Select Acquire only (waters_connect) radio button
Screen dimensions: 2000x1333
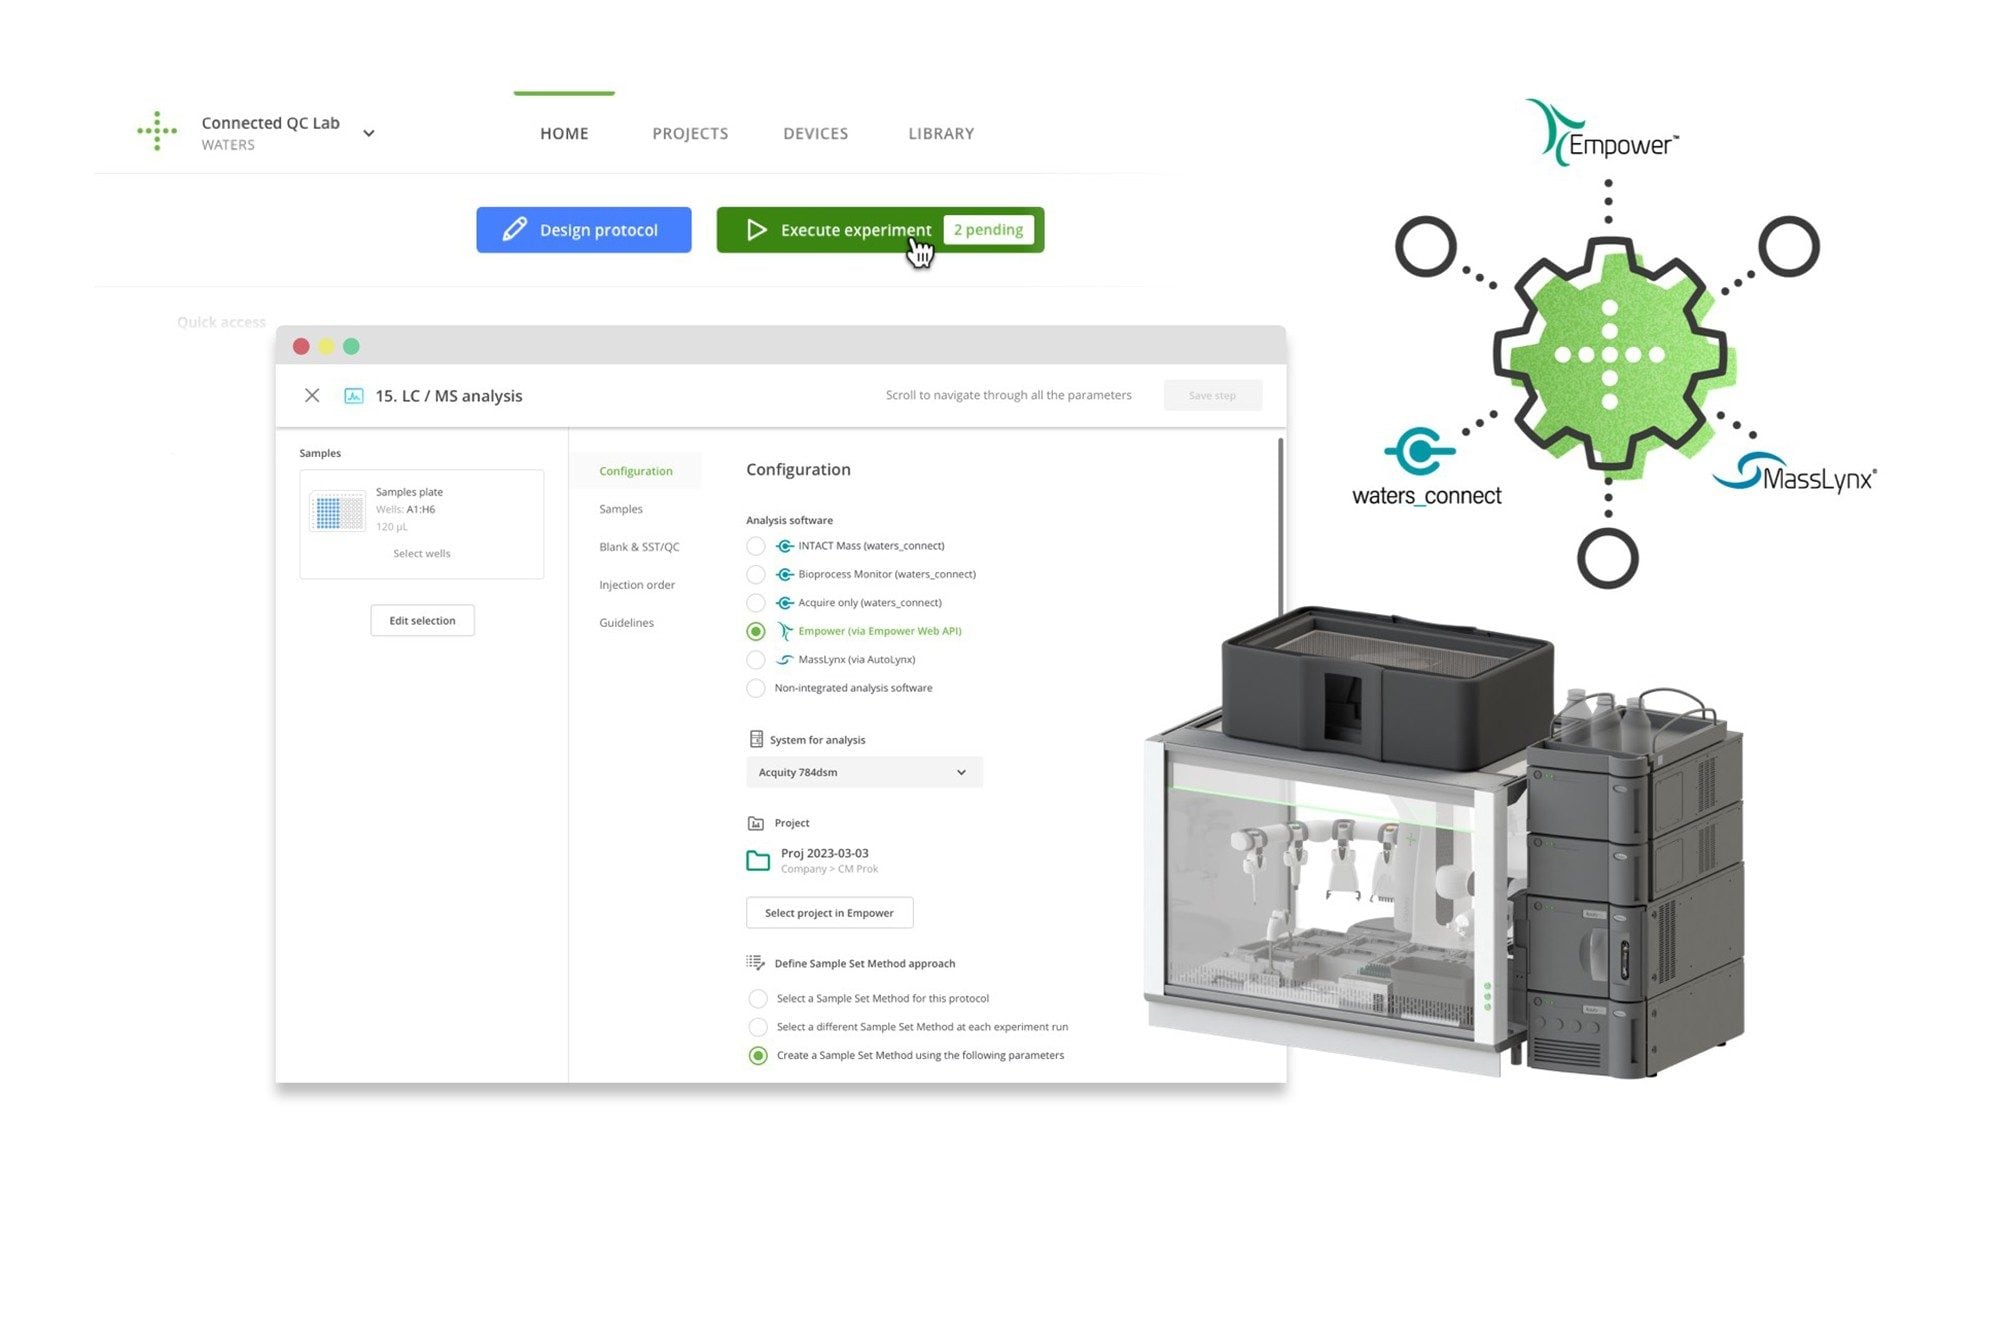[756, 603]
